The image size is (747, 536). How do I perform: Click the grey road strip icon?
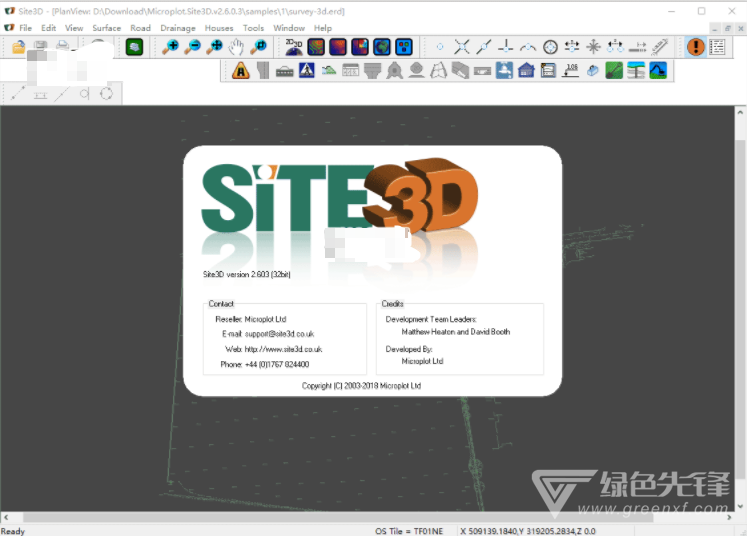[262, 71]
